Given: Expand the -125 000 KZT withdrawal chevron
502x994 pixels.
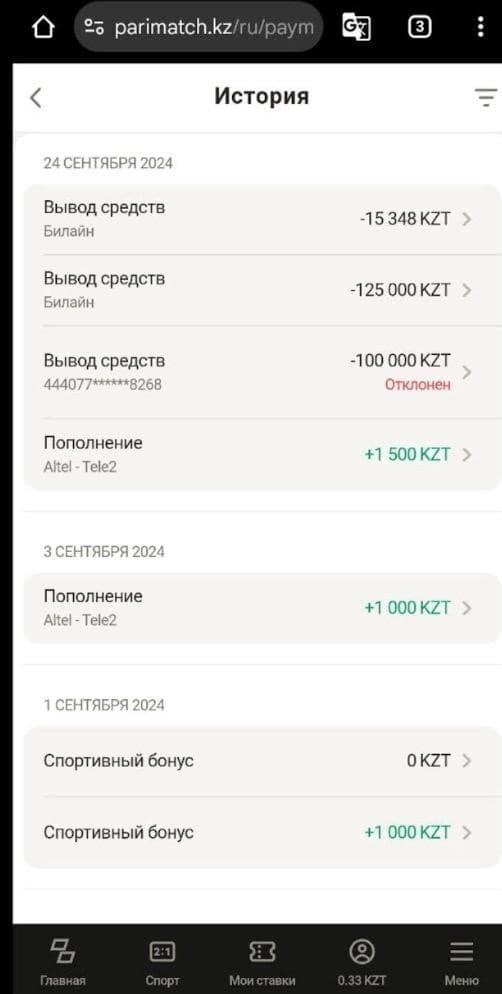Looking at the screenshot, I should pyautogui.click(x=467, y=290).
